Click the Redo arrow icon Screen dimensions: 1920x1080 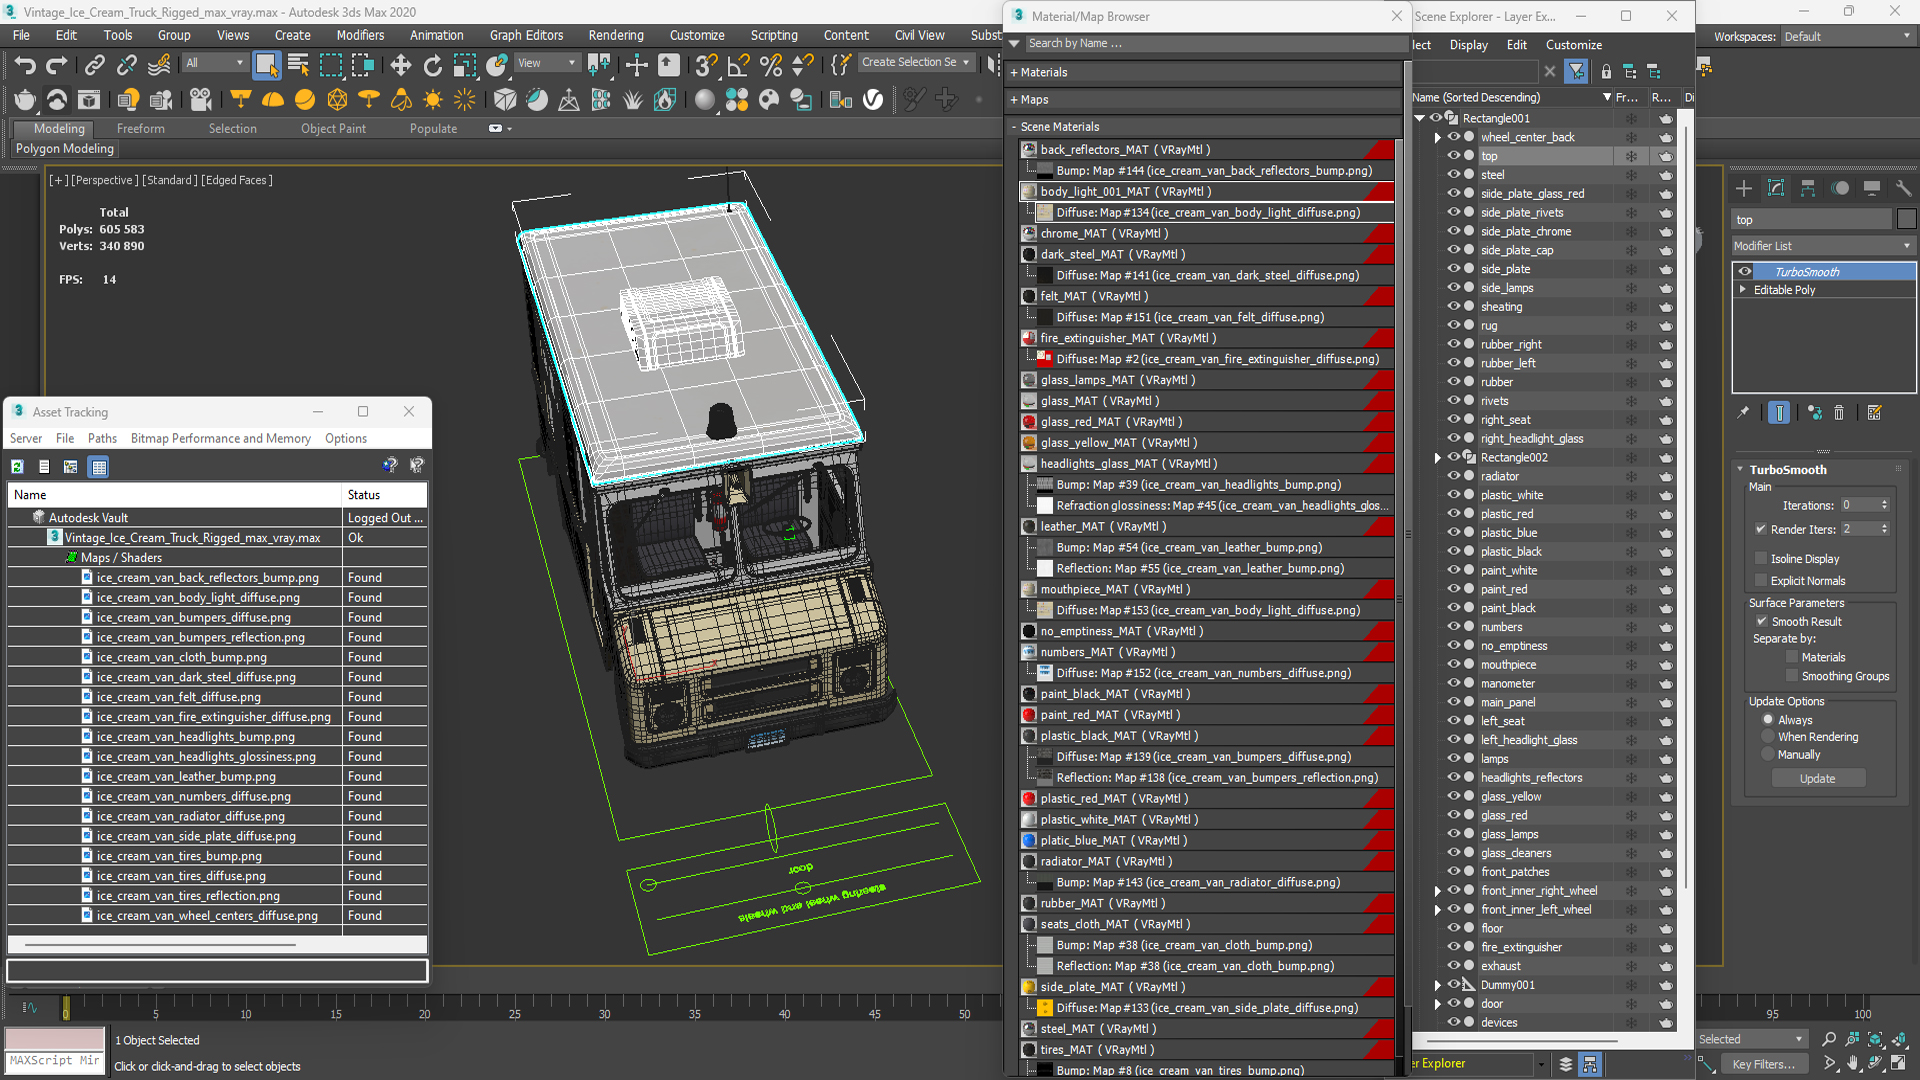click(57, 65)
